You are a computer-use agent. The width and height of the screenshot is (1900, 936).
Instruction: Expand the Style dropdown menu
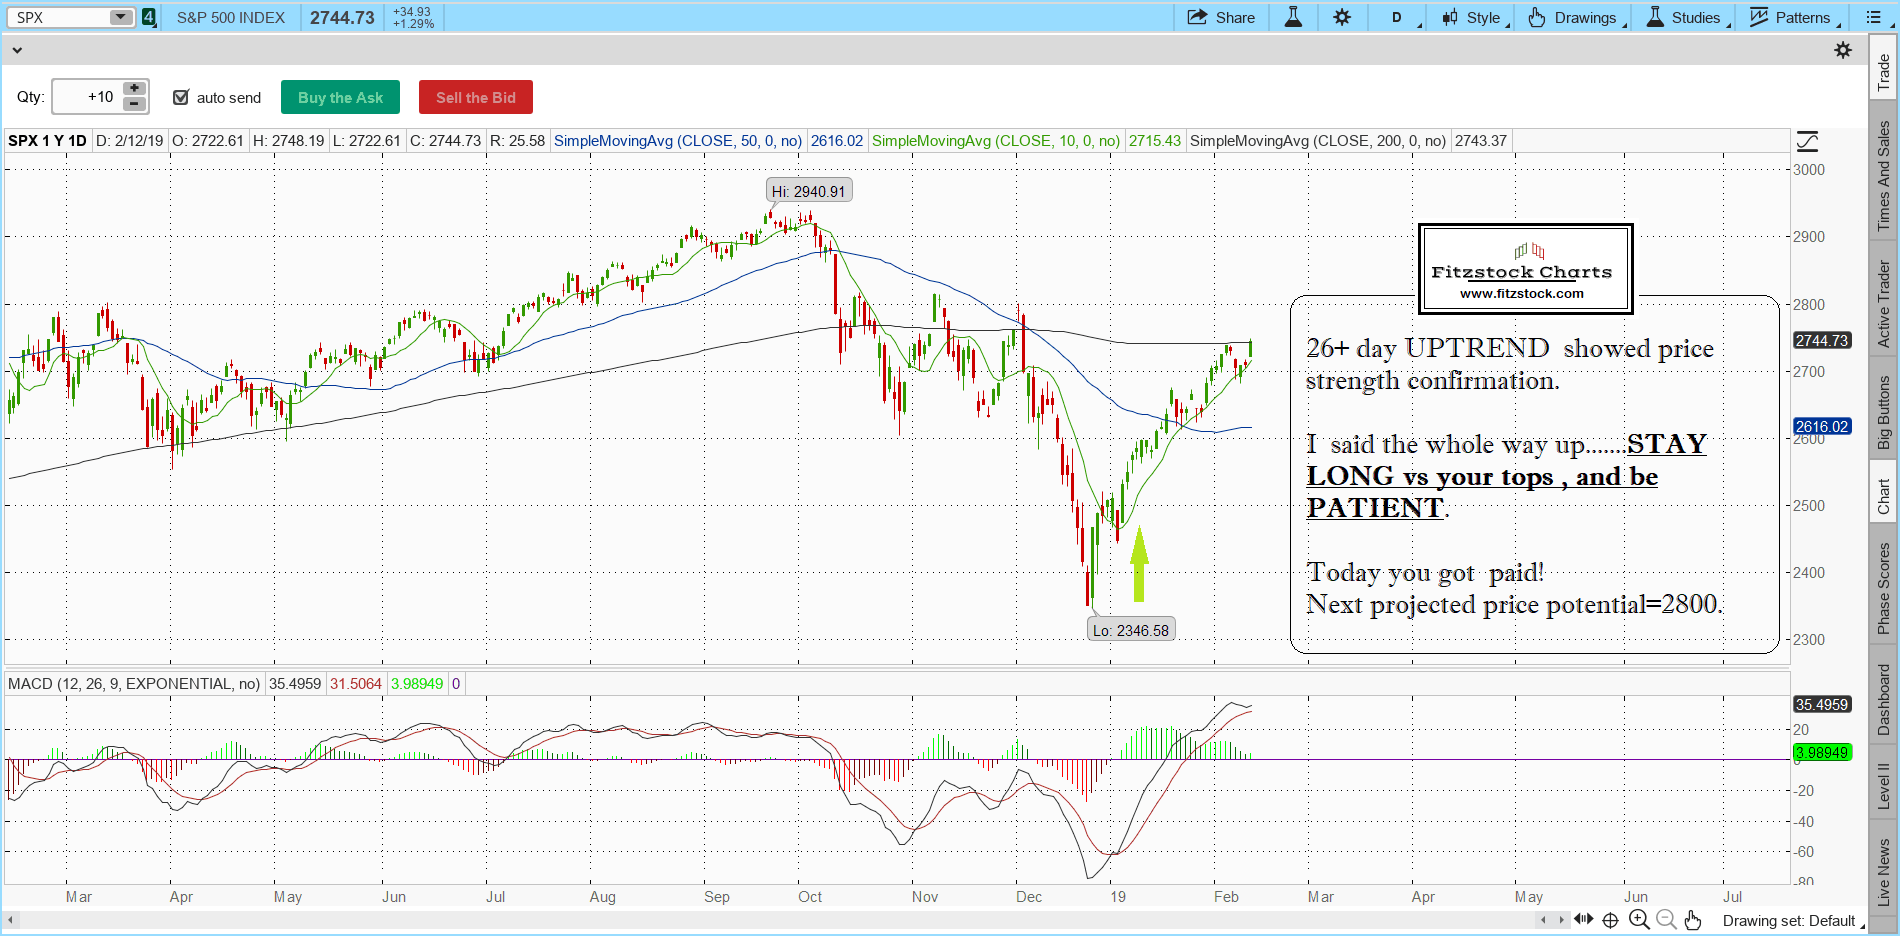click(x=1475, y=17)
